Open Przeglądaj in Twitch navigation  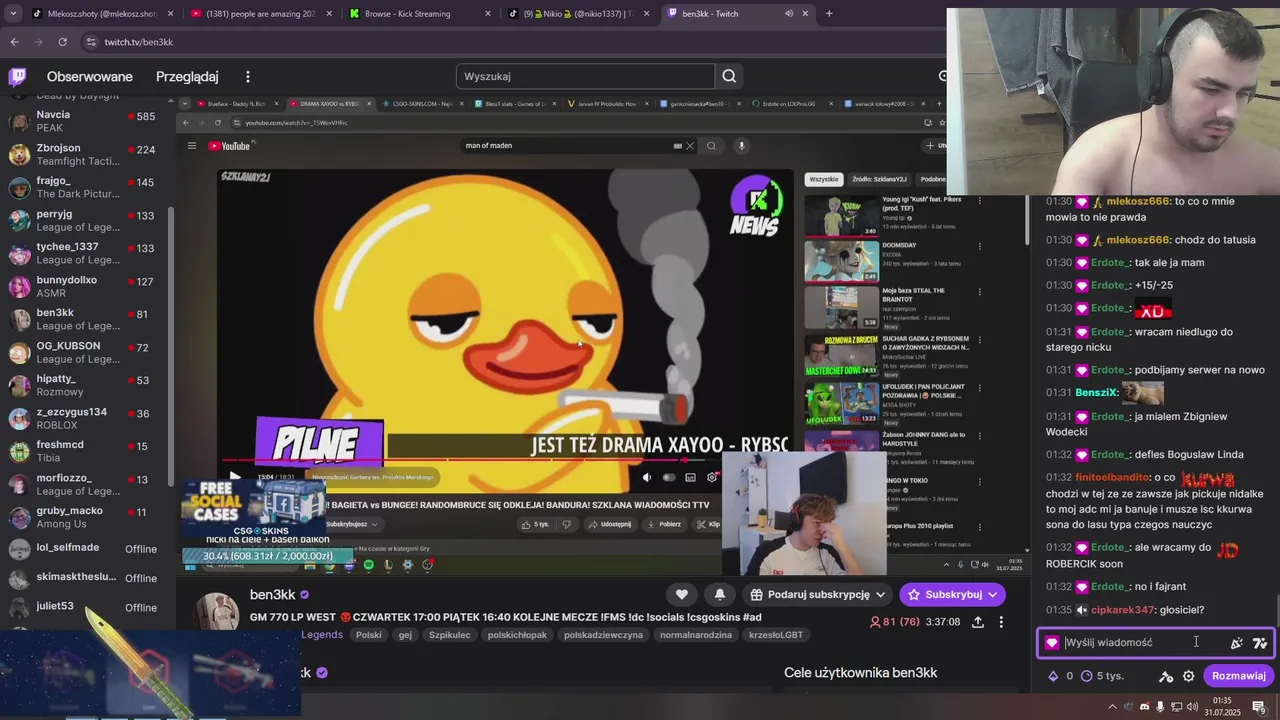point(187,77)
